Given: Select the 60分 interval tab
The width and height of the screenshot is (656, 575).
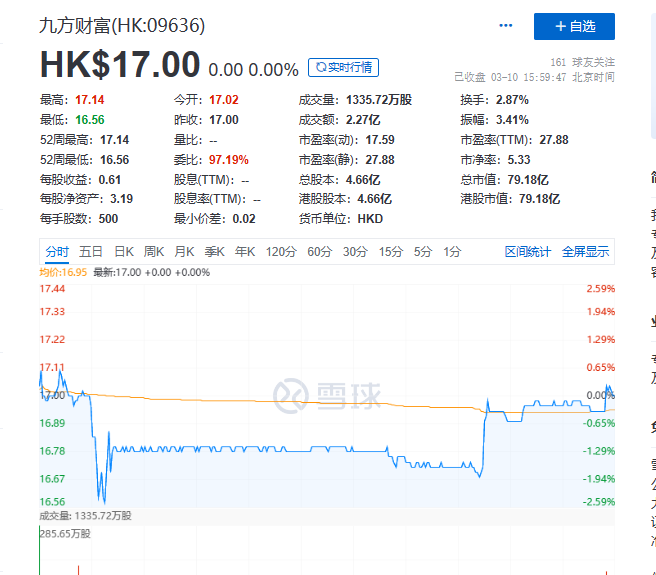Looking at the screenshot, I should (x=320, y=252).
